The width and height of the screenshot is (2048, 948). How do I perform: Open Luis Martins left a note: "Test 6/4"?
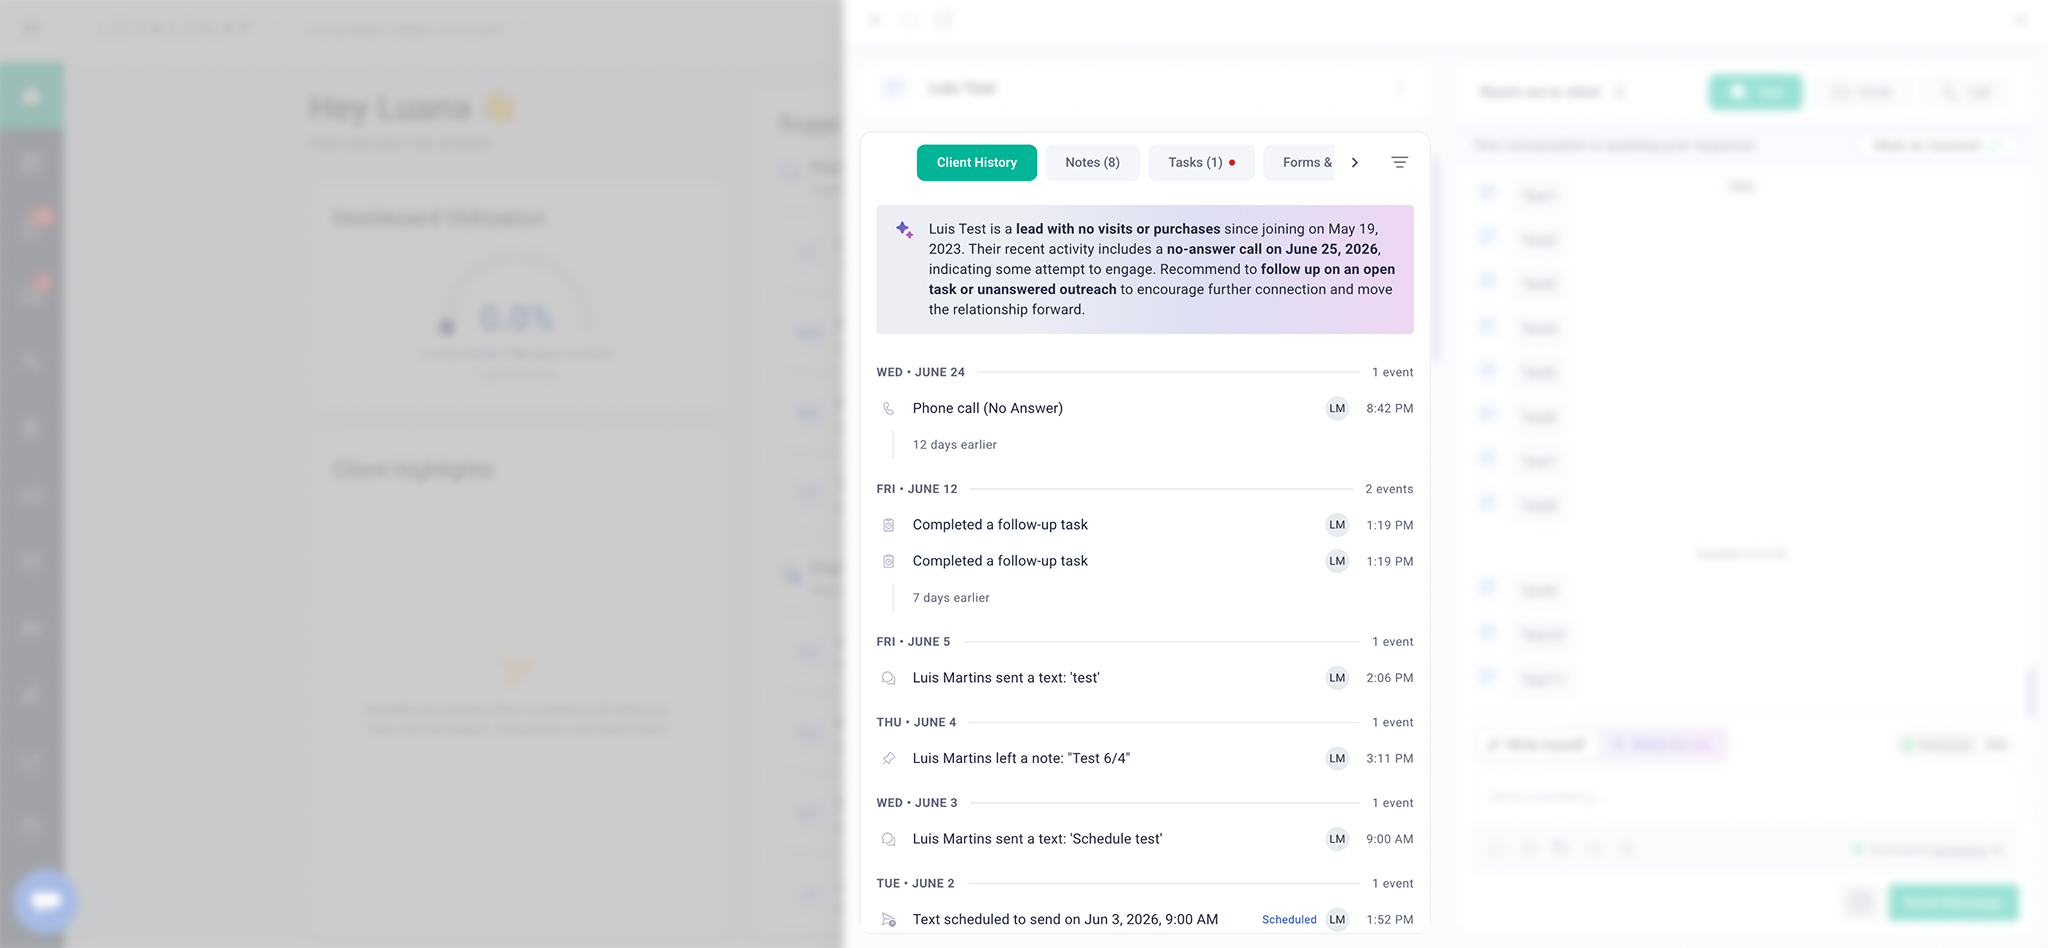pos(1021,758)
